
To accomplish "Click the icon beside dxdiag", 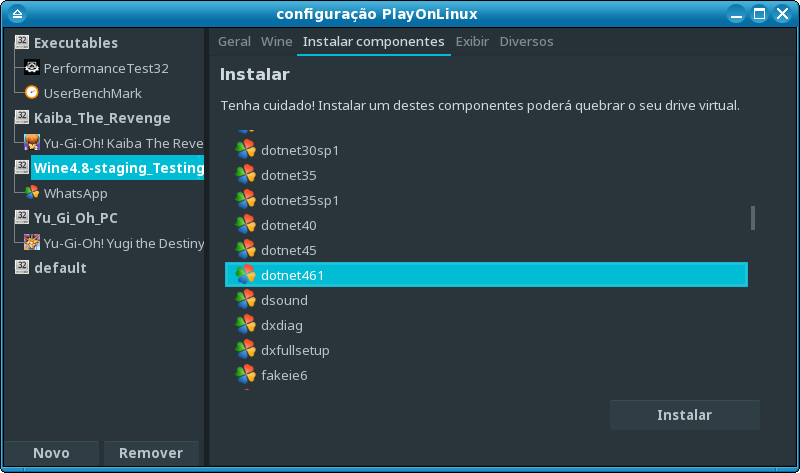I will (245, 325).
